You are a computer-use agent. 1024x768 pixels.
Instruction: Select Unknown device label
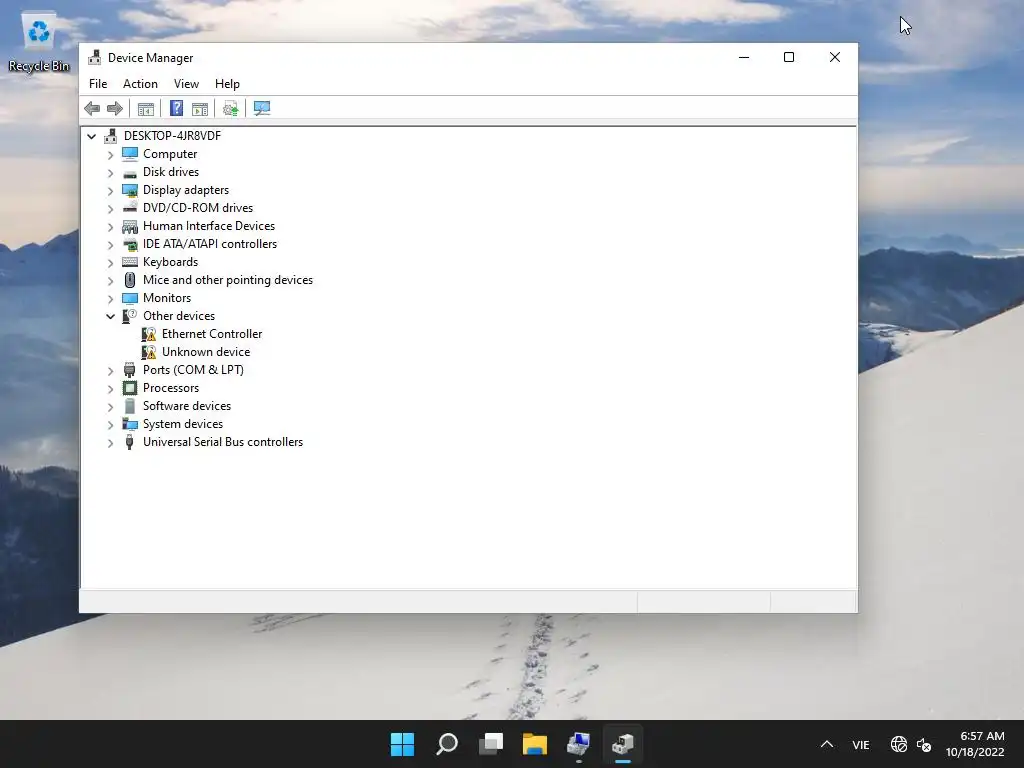(x=206, y=351)
